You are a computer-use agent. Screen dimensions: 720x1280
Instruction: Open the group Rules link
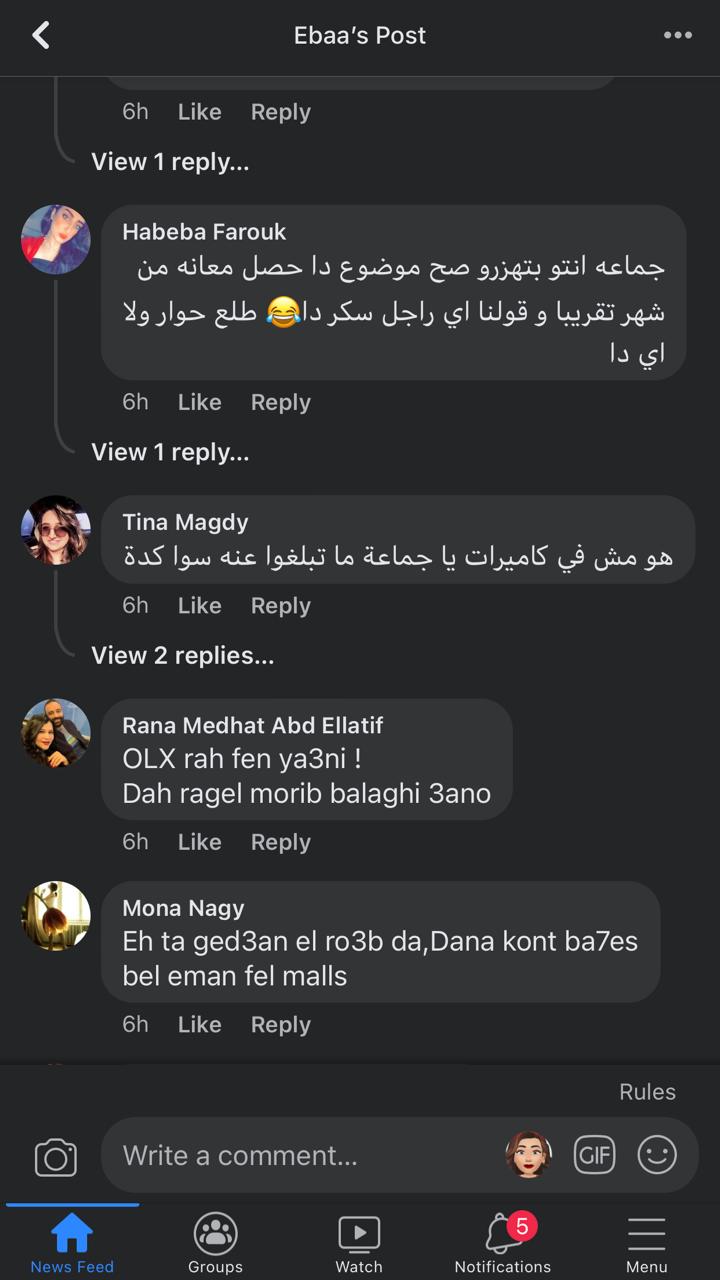click(x=647, y=1092)
